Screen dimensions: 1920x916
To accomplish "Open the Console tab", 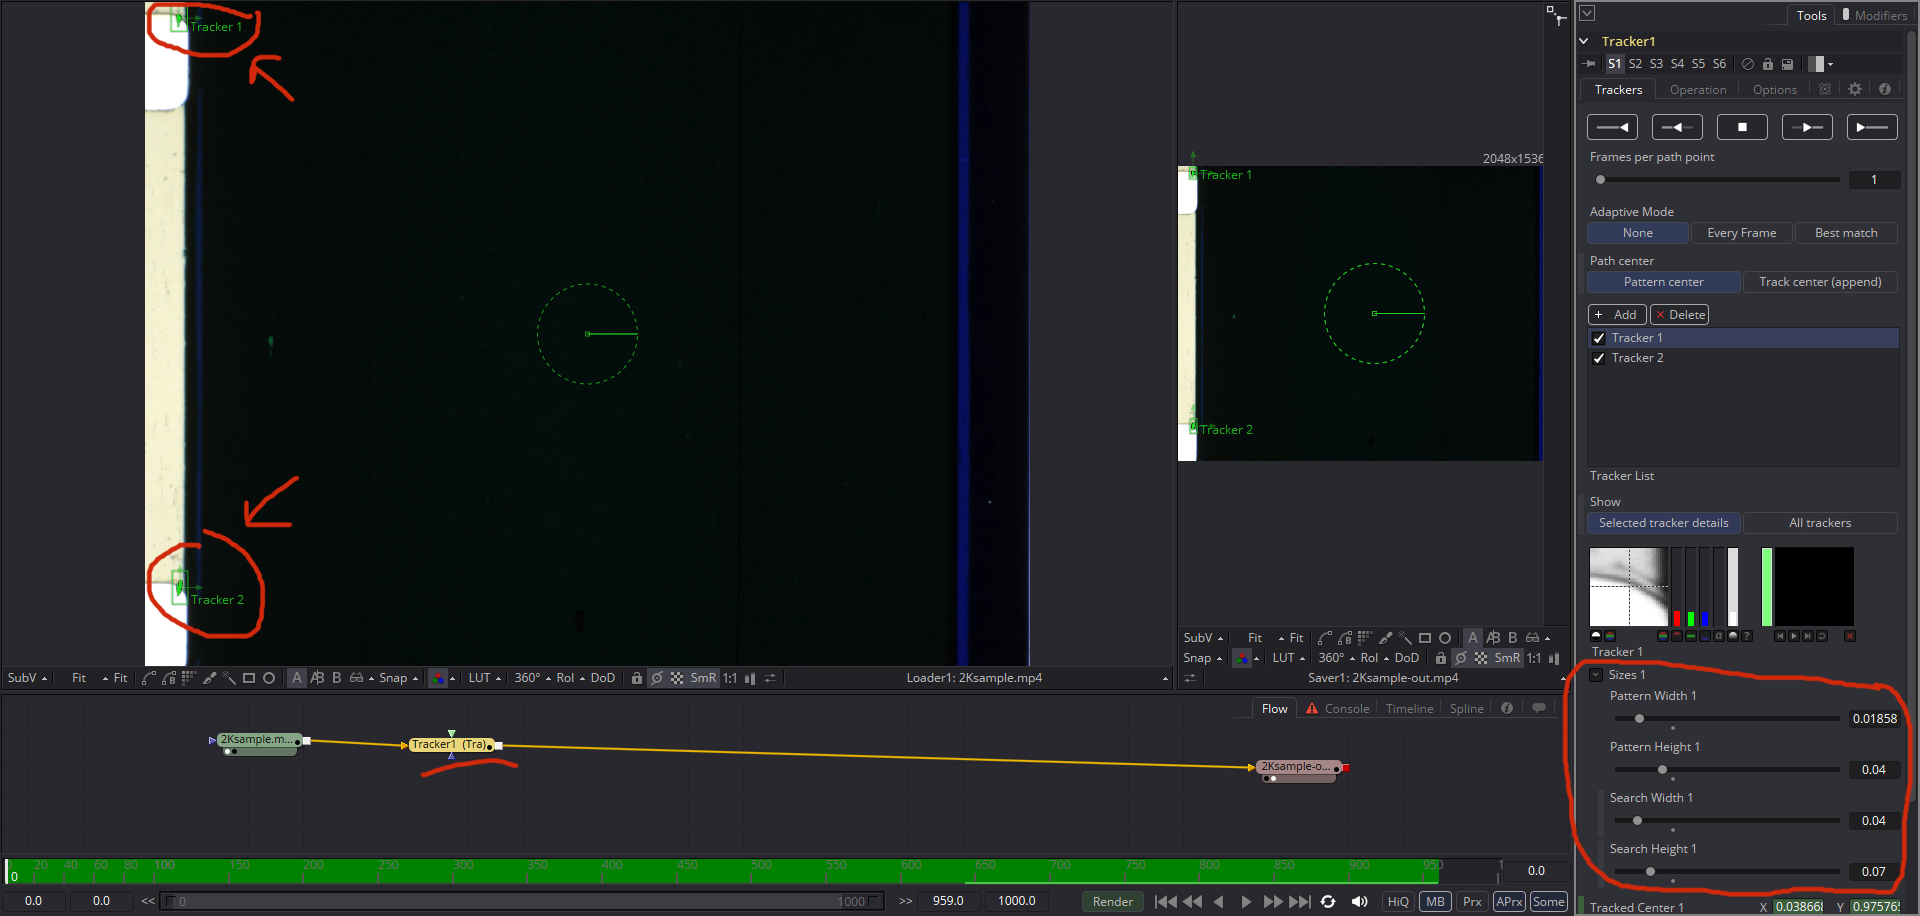I will point(1337,709).
